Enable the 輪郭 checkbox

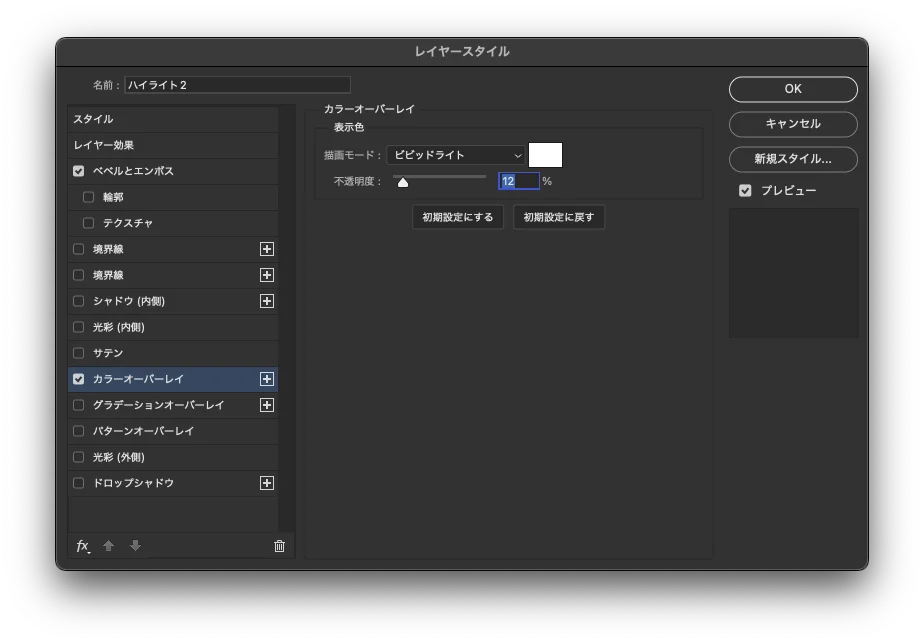[x=88, y=197]
